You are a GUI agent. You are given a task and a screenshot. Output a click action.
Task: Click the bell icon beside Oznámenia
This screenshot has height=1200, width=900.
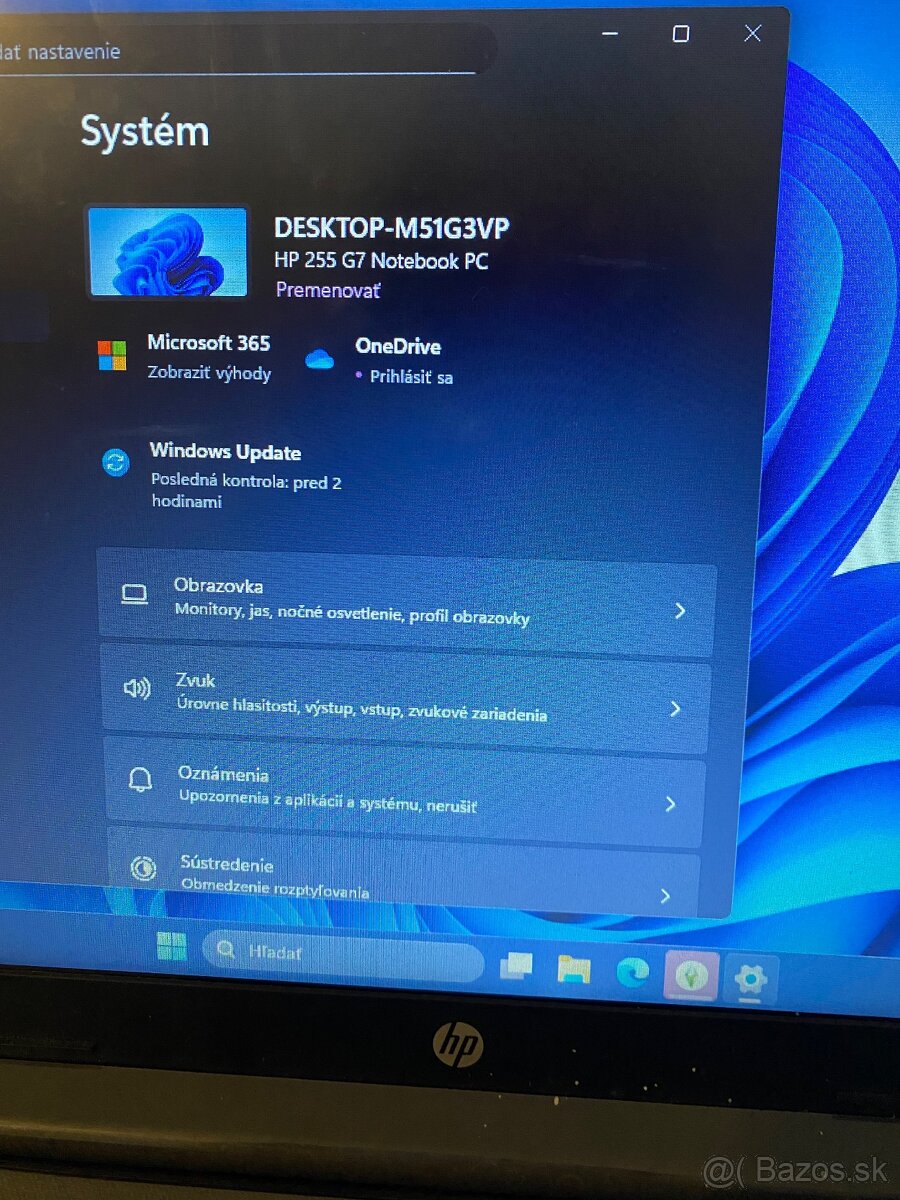(140, 780)
